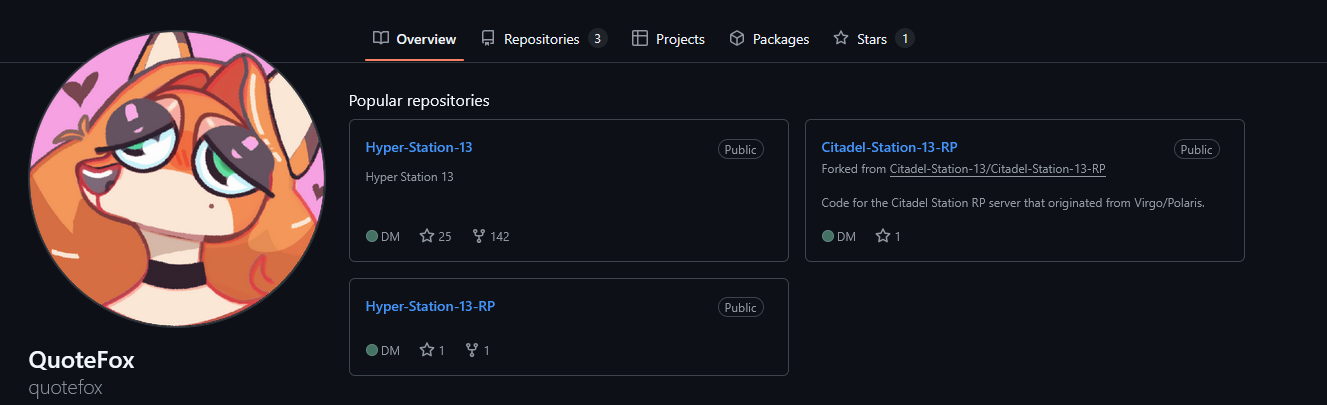
Task: Click the DM language dot on Hyper-Station-13
Action: point(372,237)
